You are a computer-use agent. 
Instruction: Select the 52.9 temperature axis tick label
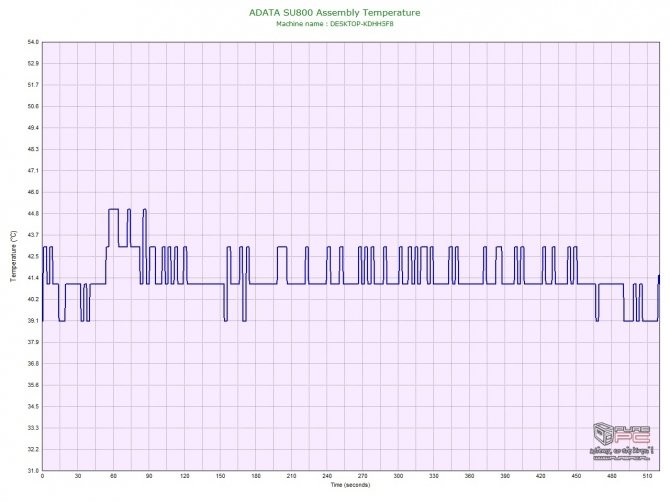(x=33, y=63)
